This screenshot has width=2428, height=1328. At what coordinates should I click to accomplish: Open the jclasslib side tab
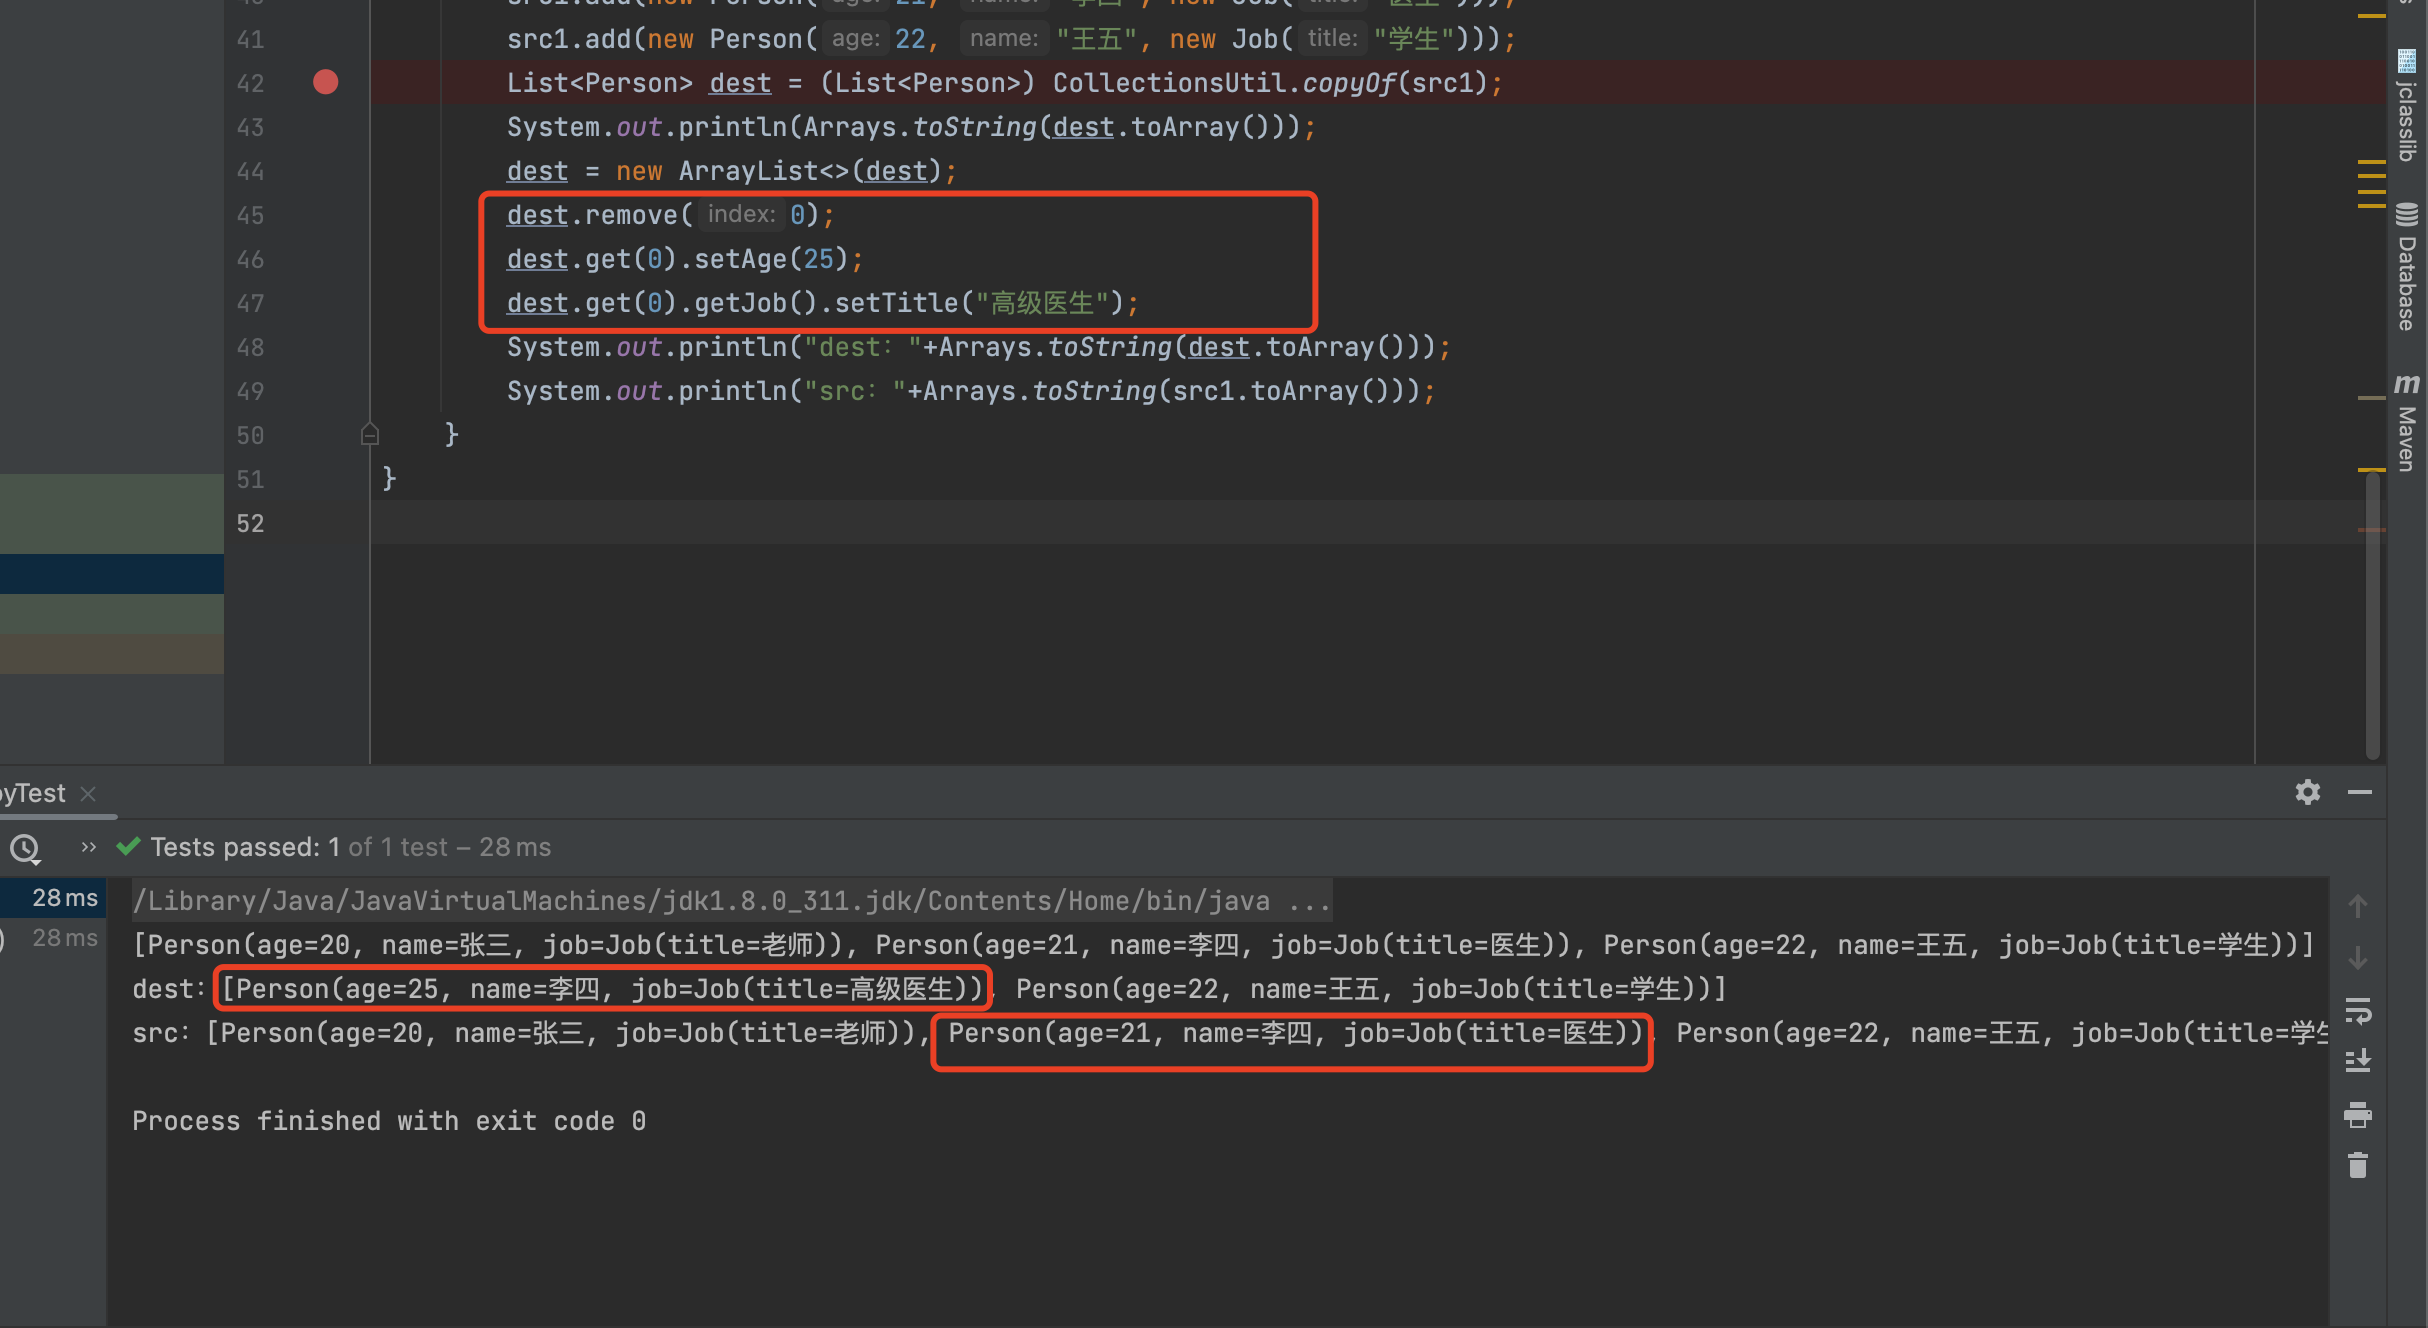tap(2407, 108)
